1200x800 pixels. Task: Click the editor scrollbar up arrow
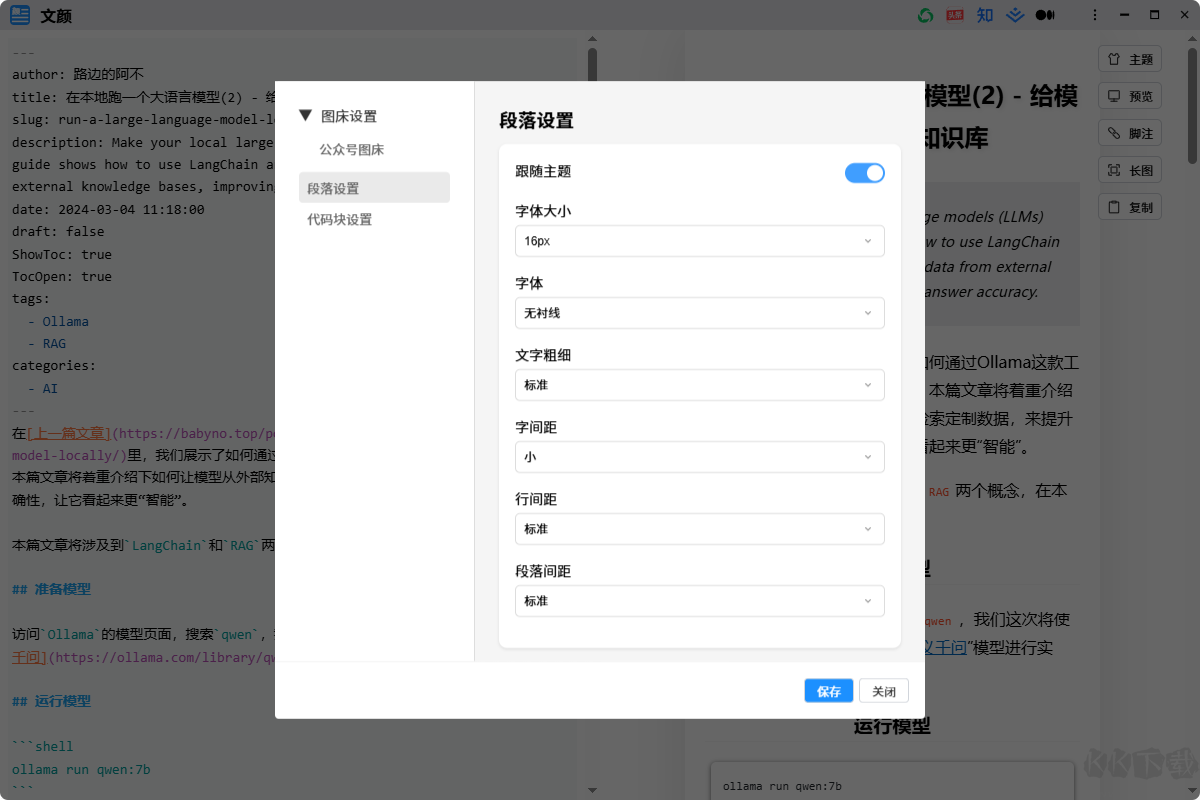(592, 39)
